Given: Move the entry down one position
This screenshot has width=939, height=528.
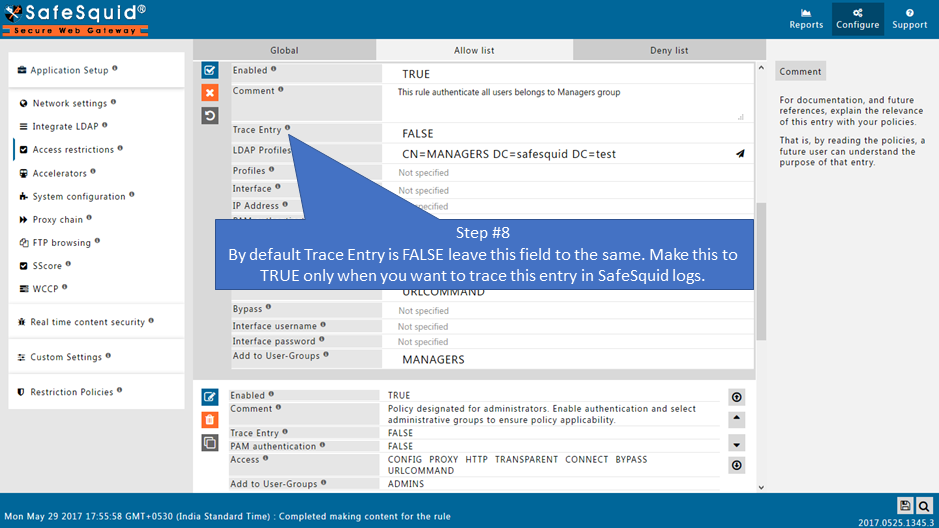Looking at the screenshot, I should 737,444.
